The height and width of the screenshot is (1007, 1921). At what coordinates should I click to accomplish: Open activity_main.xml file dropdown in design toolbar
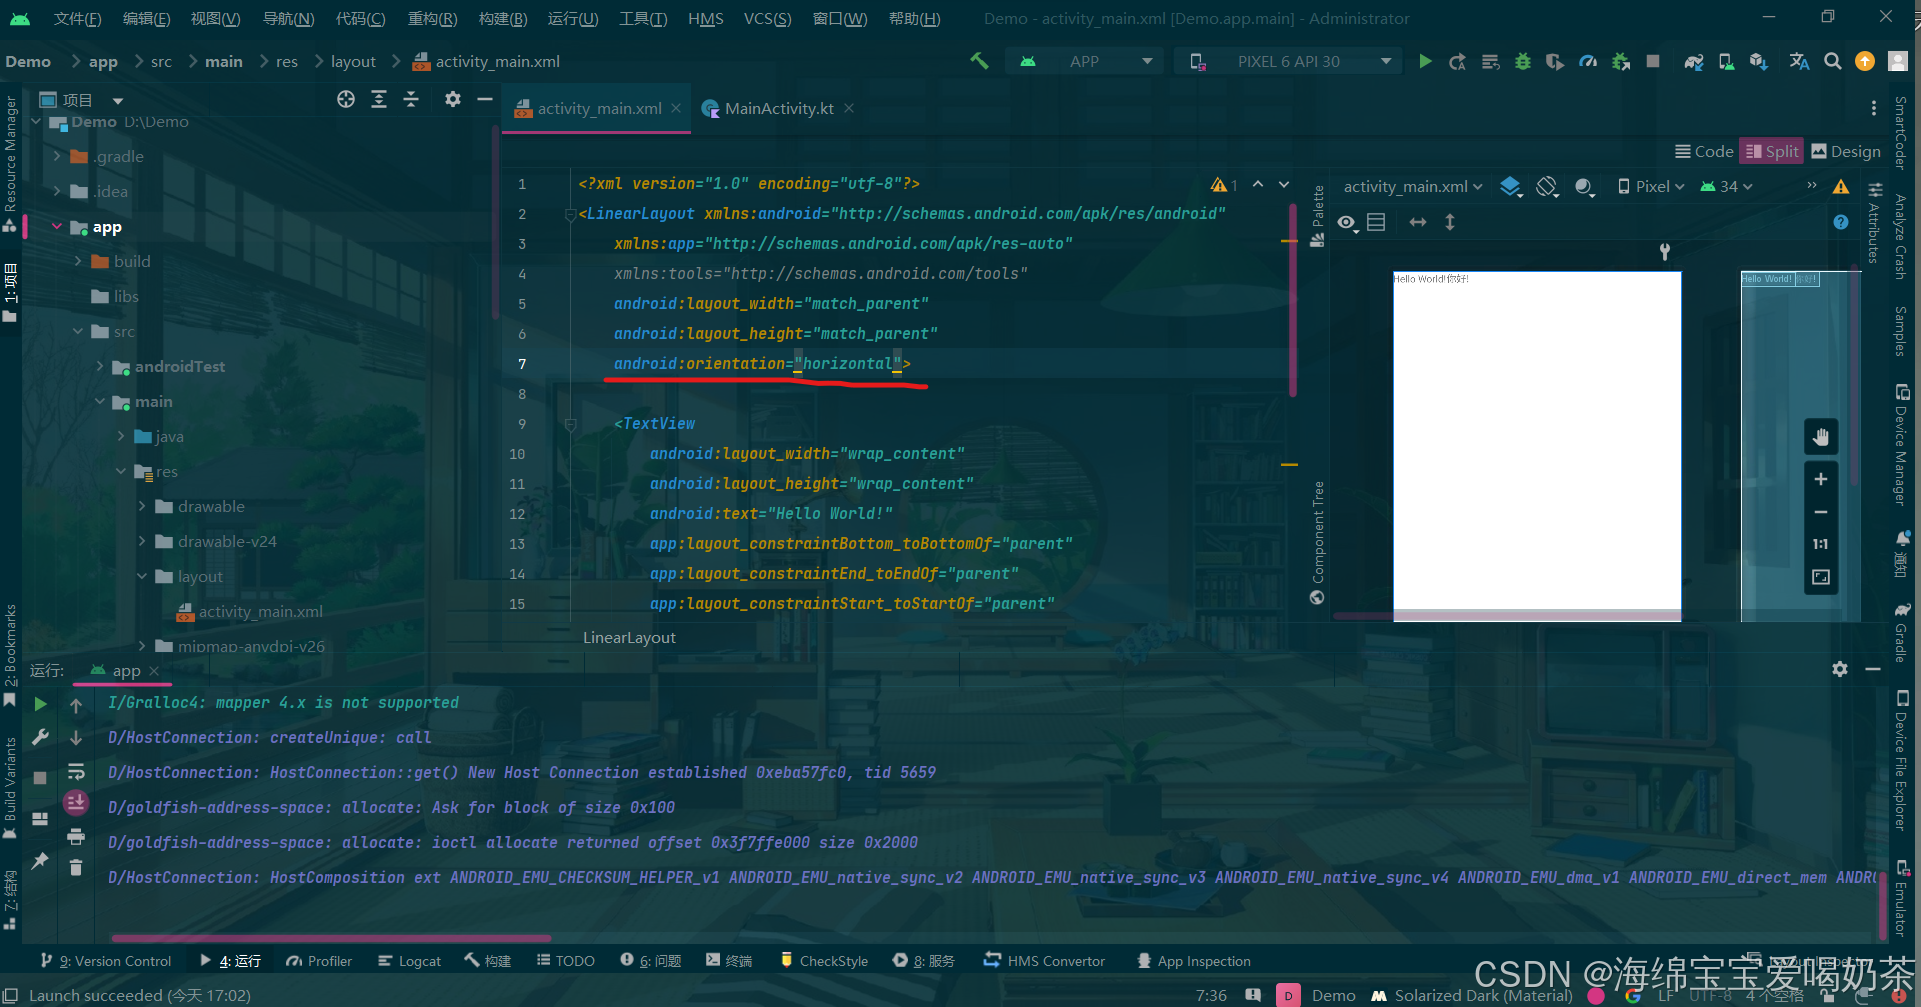(x=1412, y=186)
